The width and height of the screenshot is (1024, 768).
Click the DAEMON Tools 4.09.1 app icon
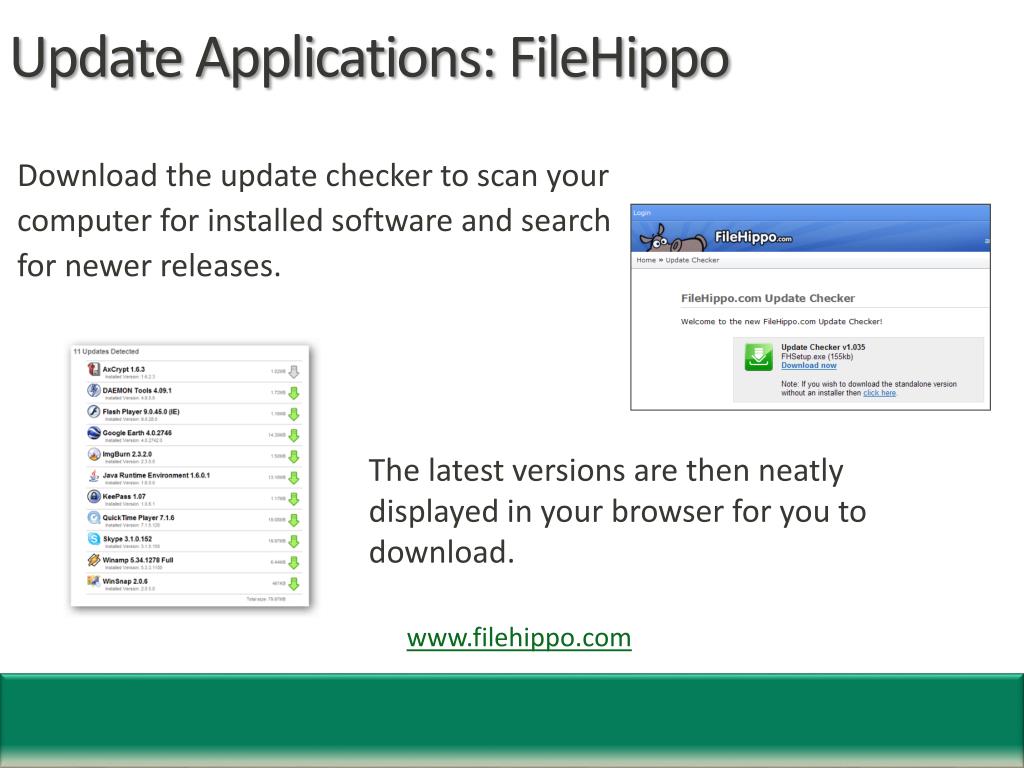pos(93,391)
